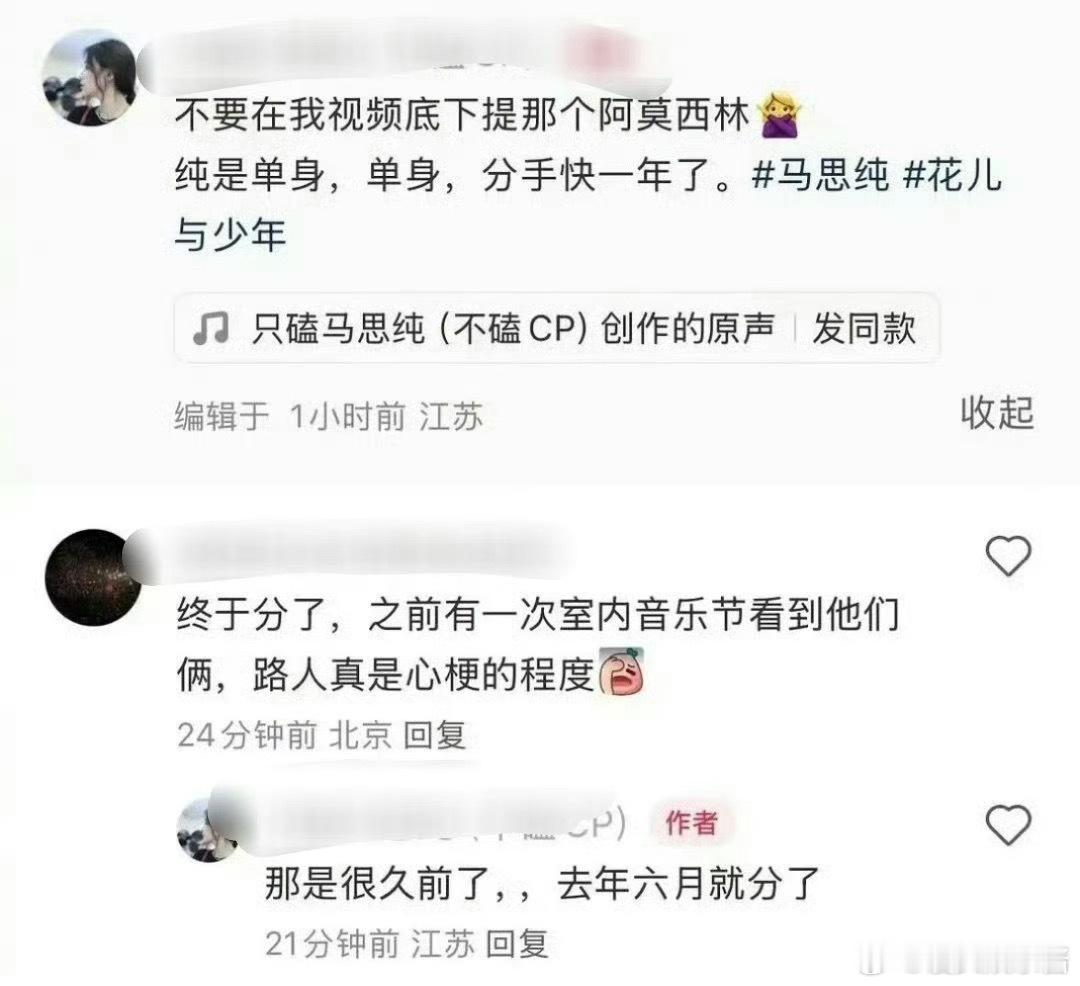
Task: Reply to the author's 21分钟前 comment
Action: click(517, 944)
